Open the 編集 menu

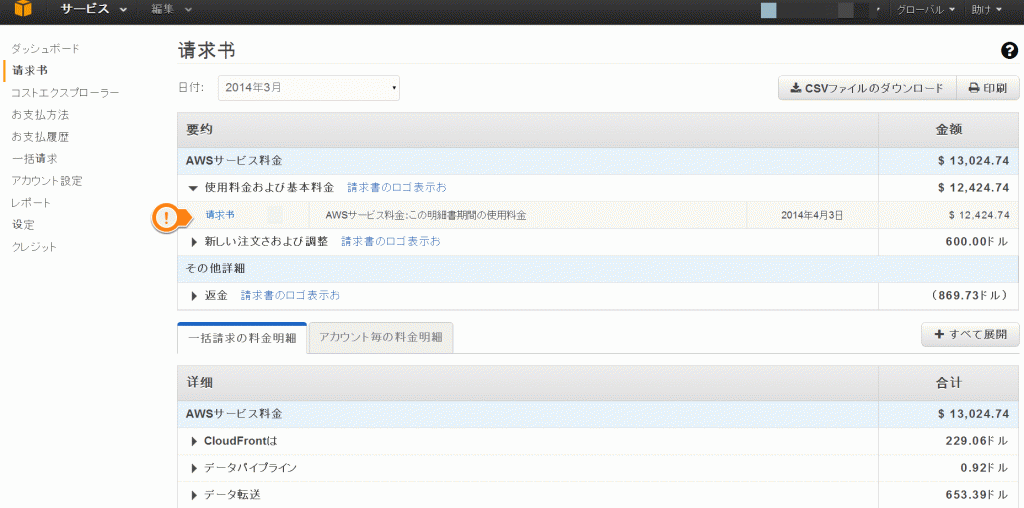point(171,10)
